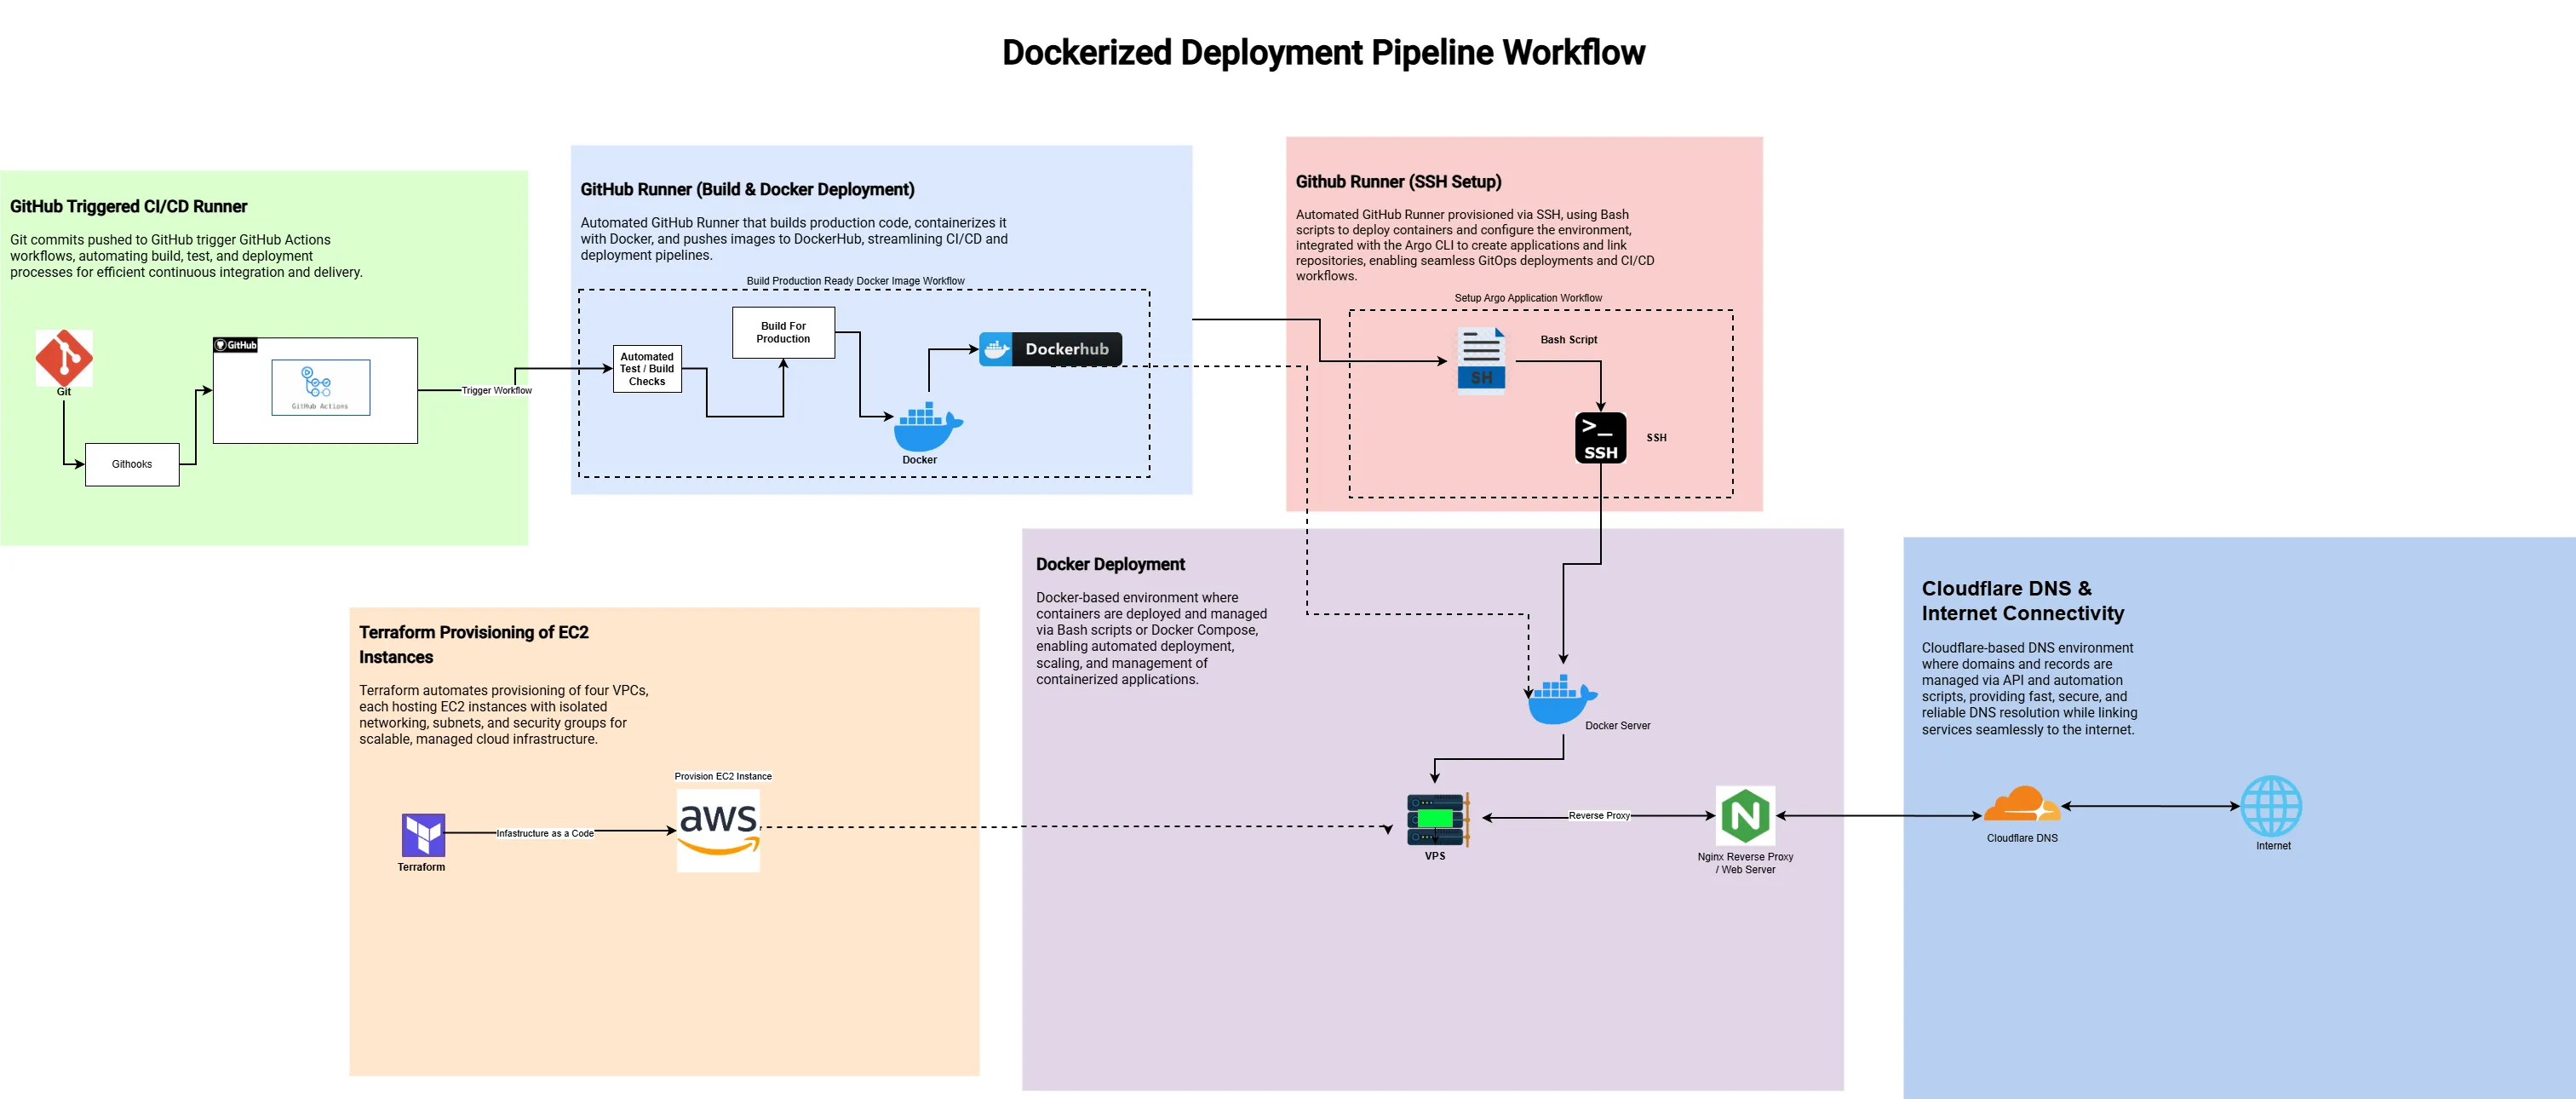Select the Trigger Workflow label
This screenshot has width=2576, height=1099.
pyautogui.click(x=495, y=390)
